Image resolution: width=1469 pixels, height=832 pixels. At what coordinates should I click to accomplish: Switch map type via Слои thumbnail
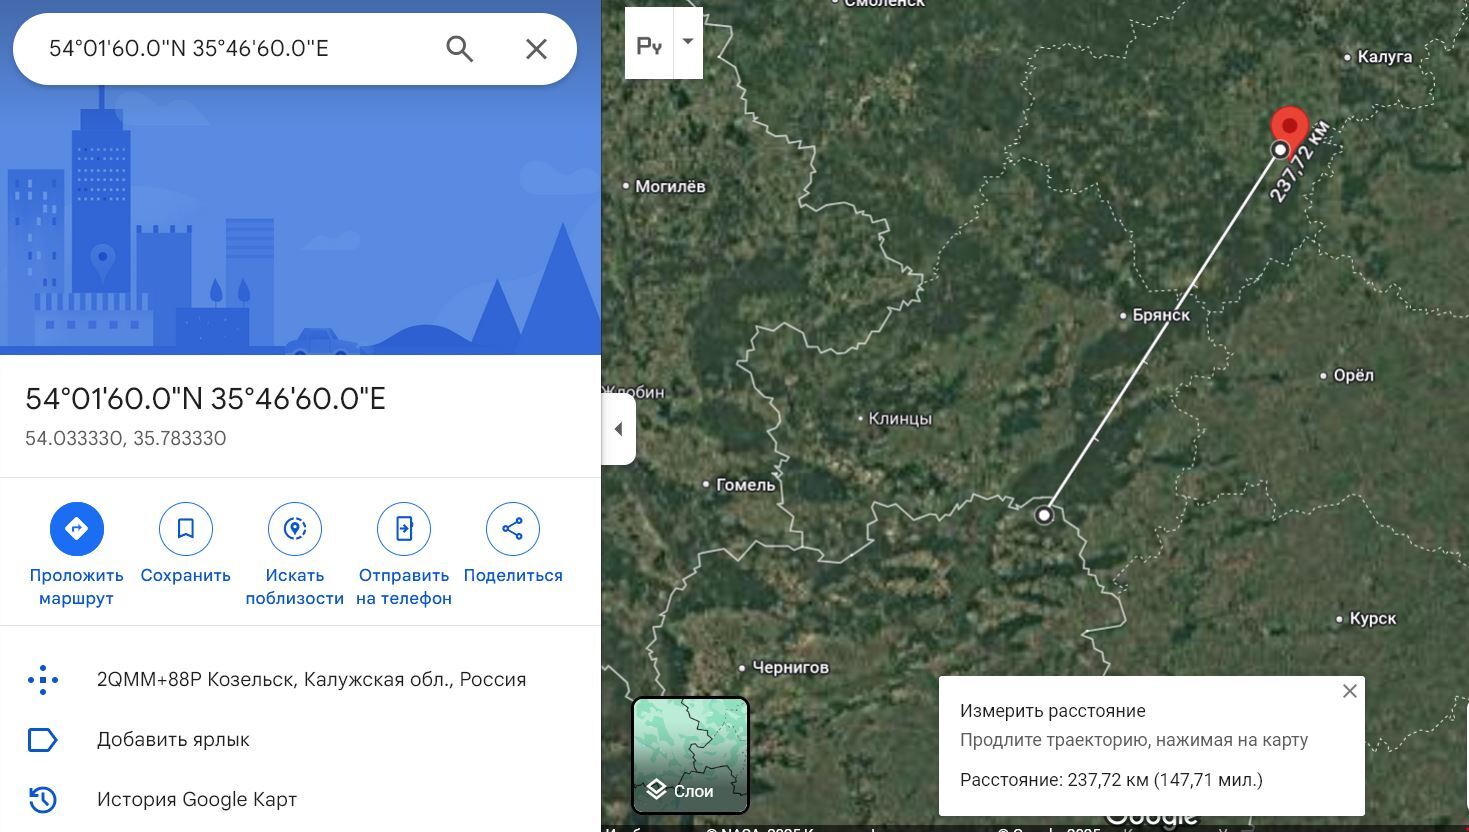[x=690, y=755]
